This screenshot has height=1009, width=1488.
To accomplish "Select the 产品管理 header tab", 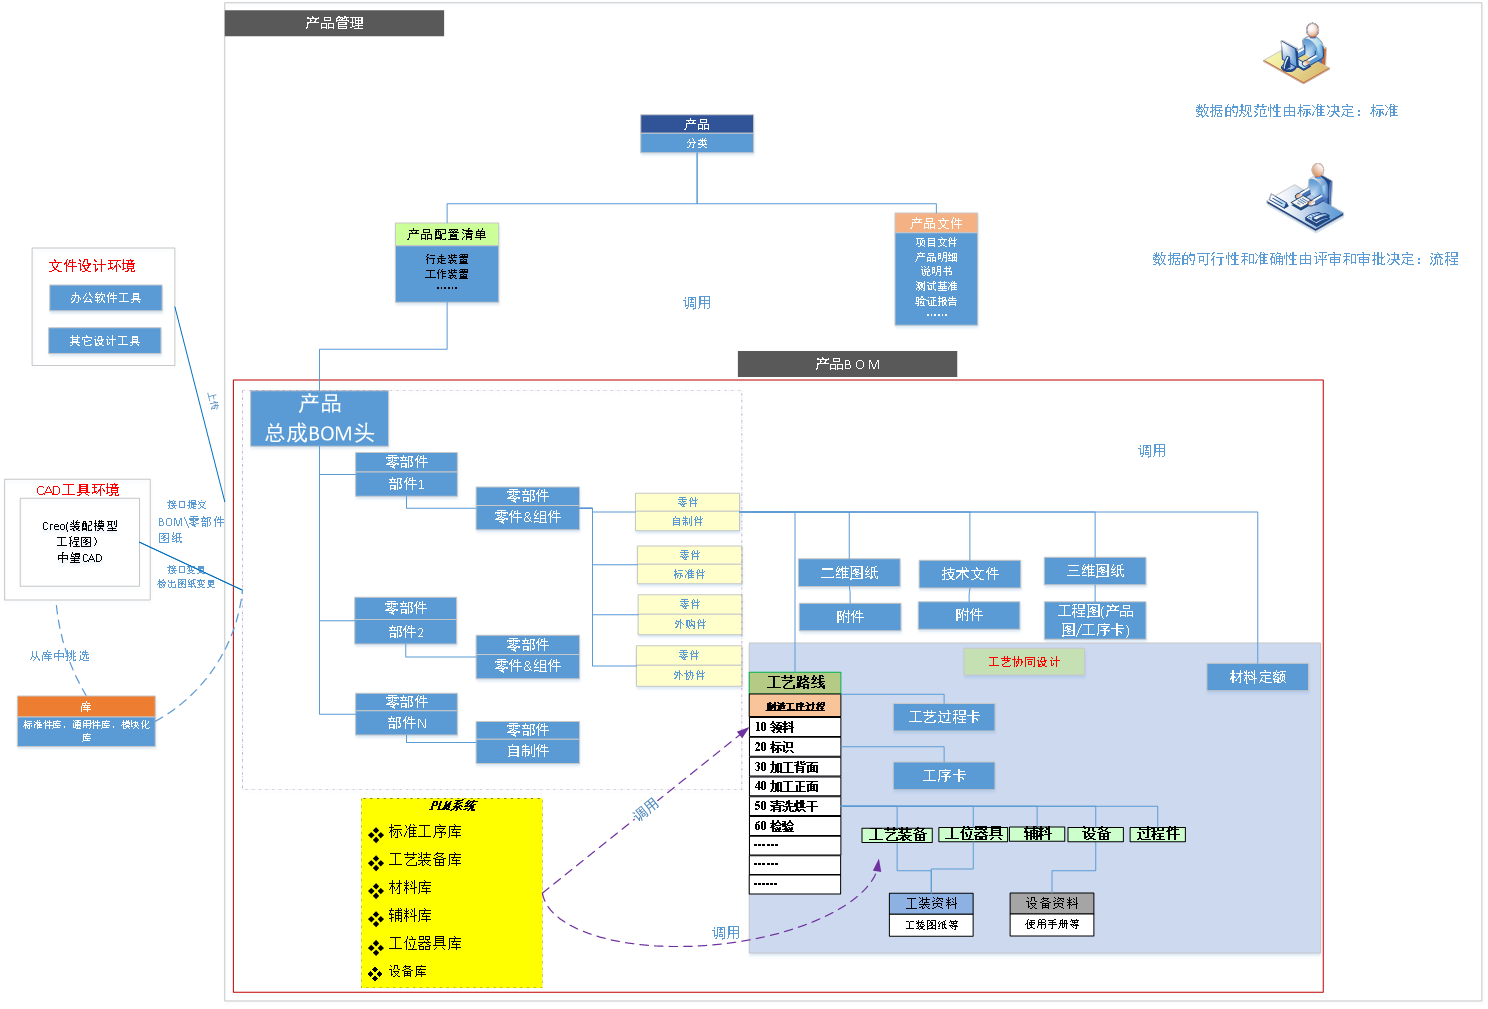I will (335, 23).
